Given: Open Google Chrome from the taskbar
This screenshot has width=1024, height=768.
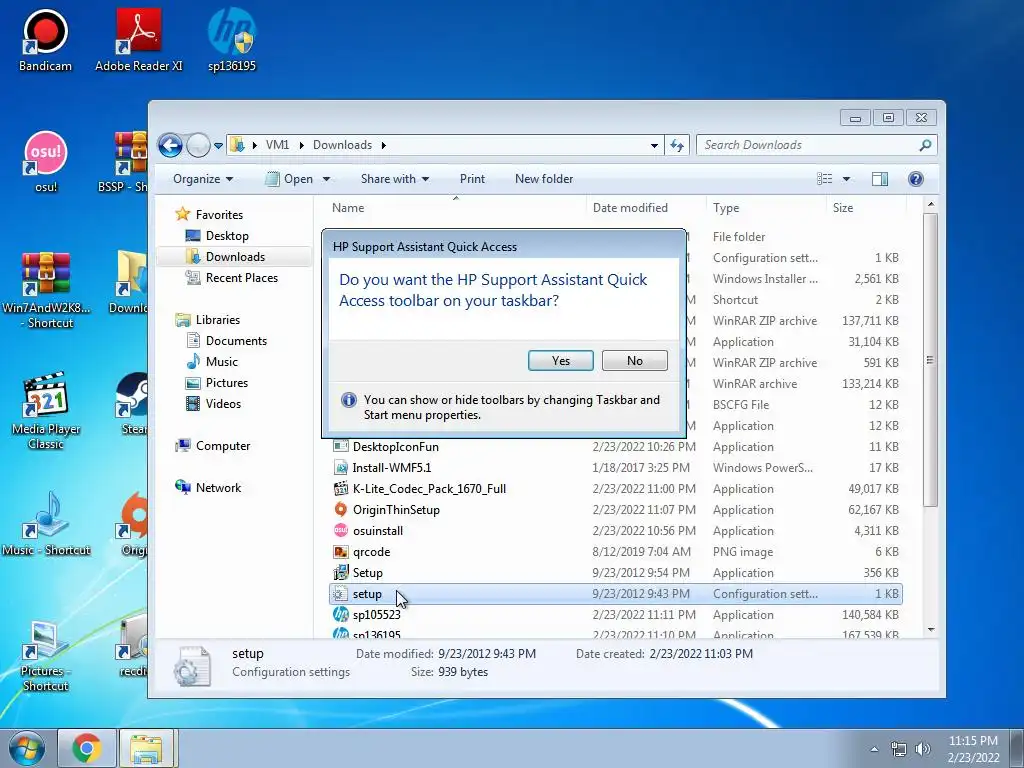Looking at the screenshot, I should (x=87, y=748).
